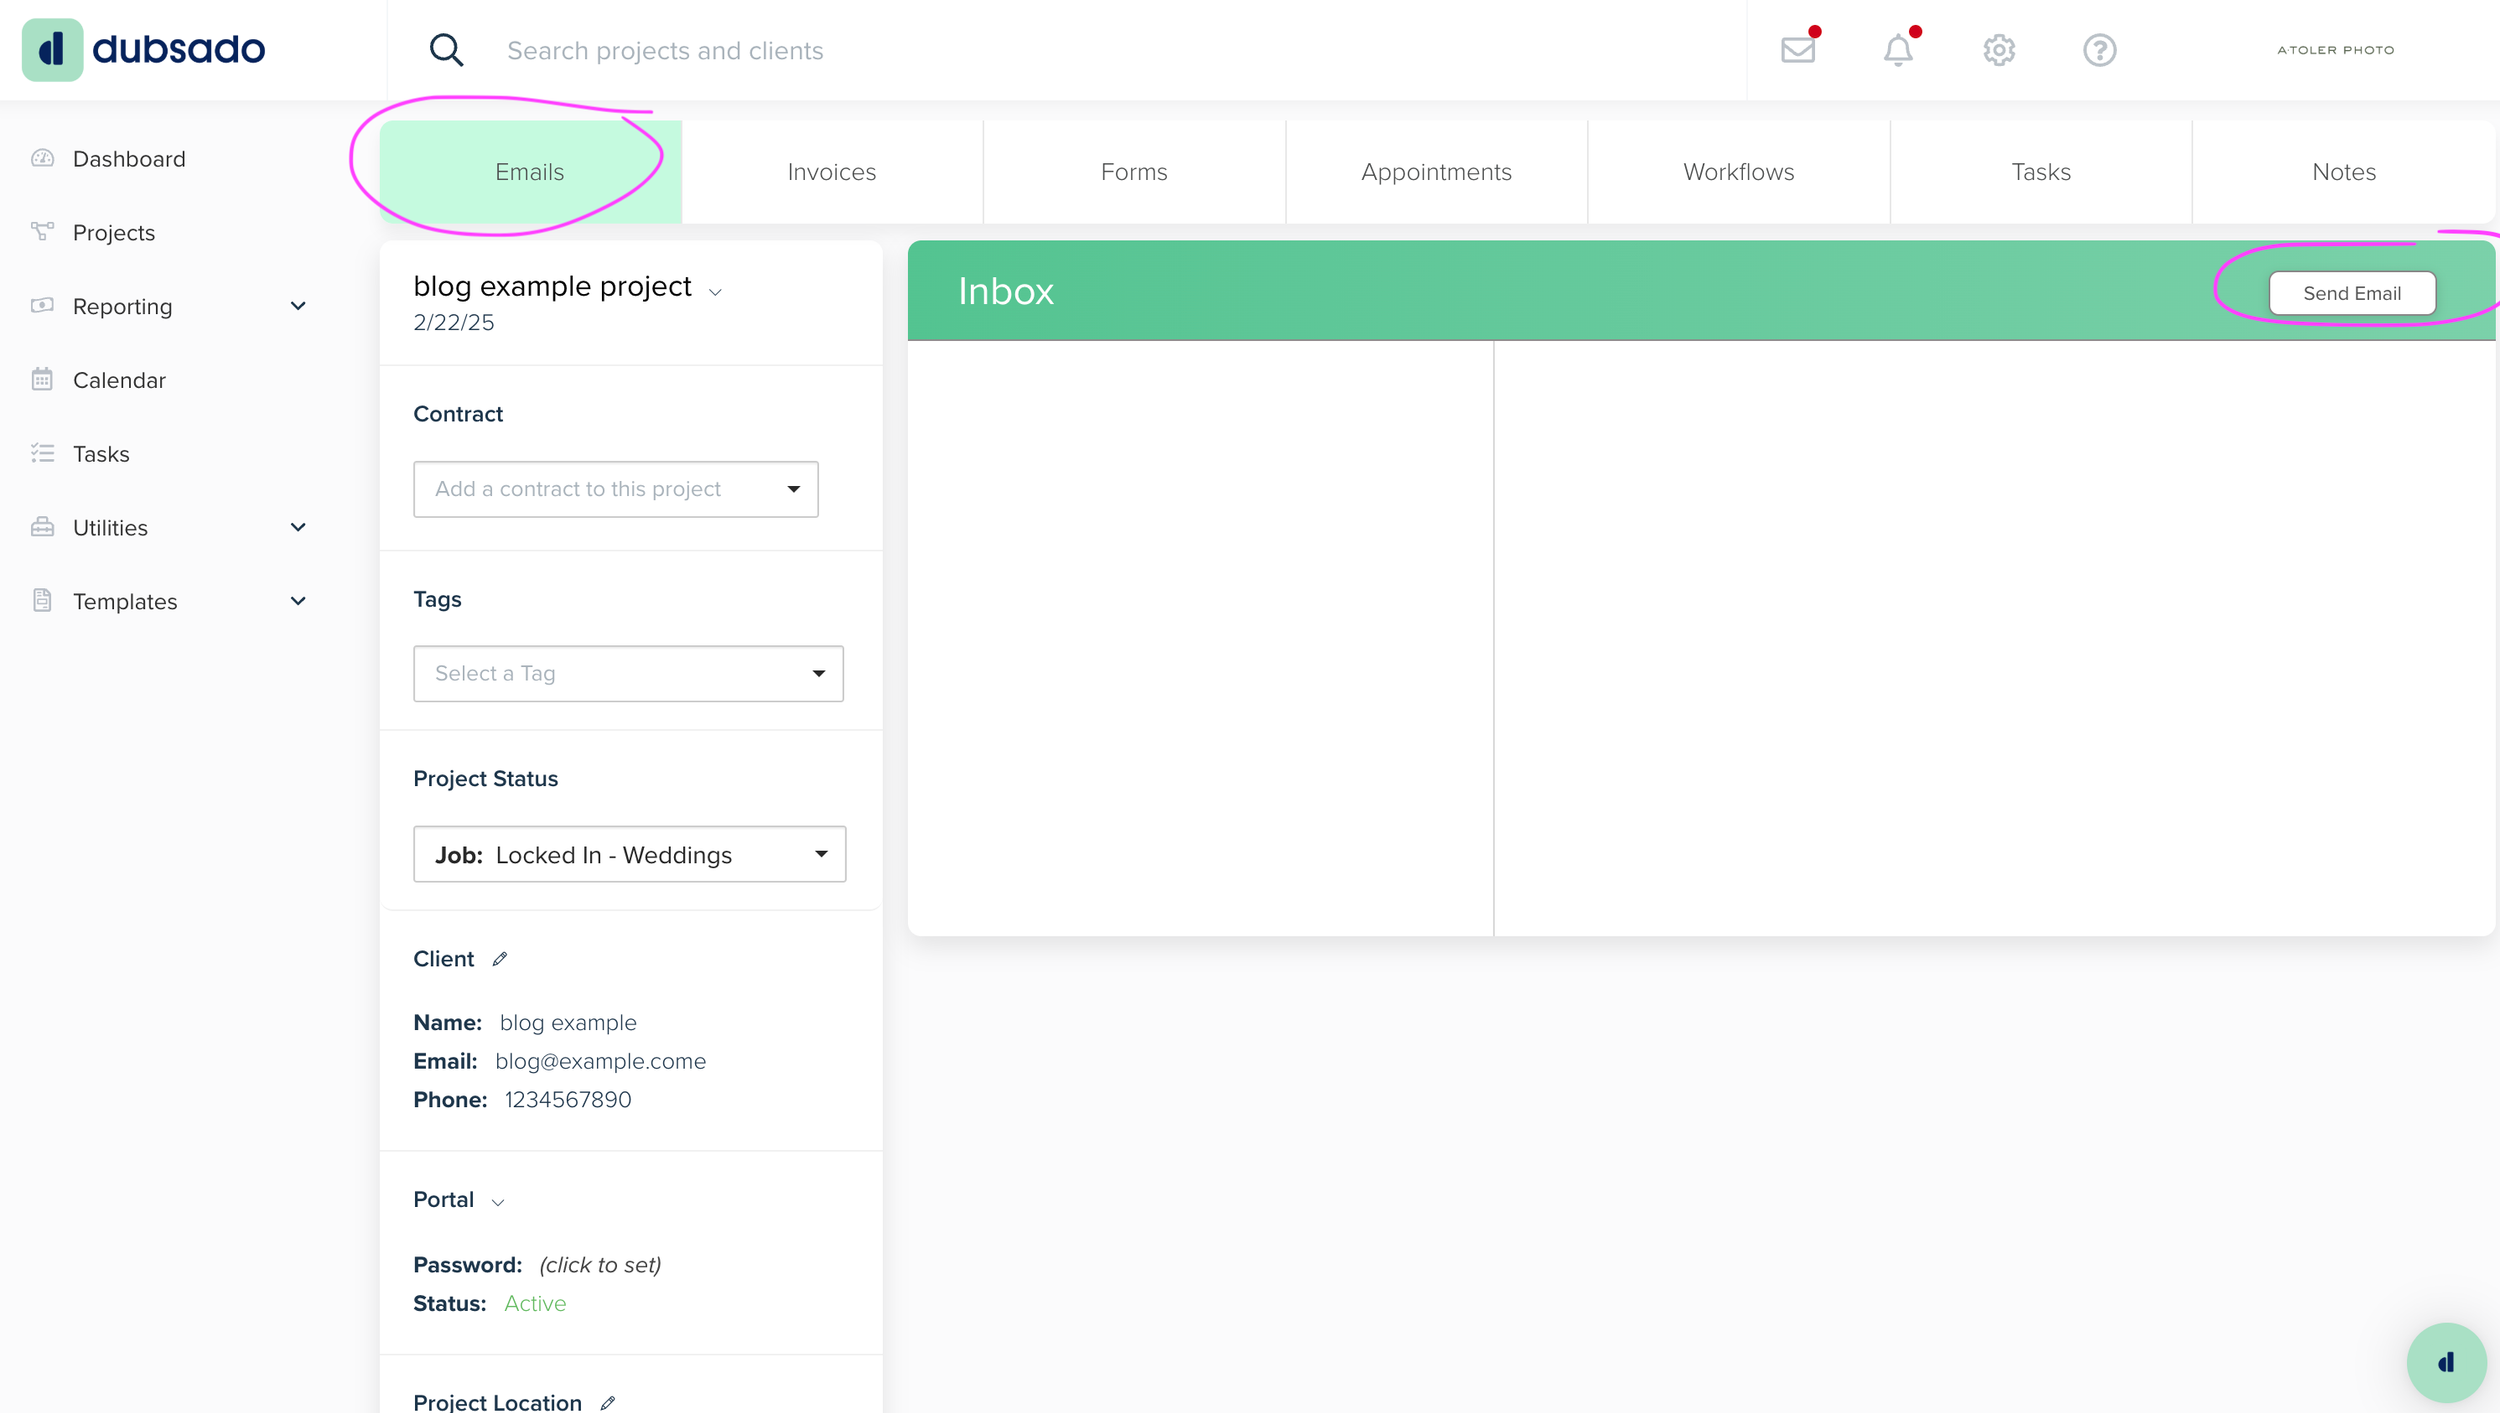Toggle the Portal section chevron
Screen dimensions: 2500x1413
point(498,1202)
